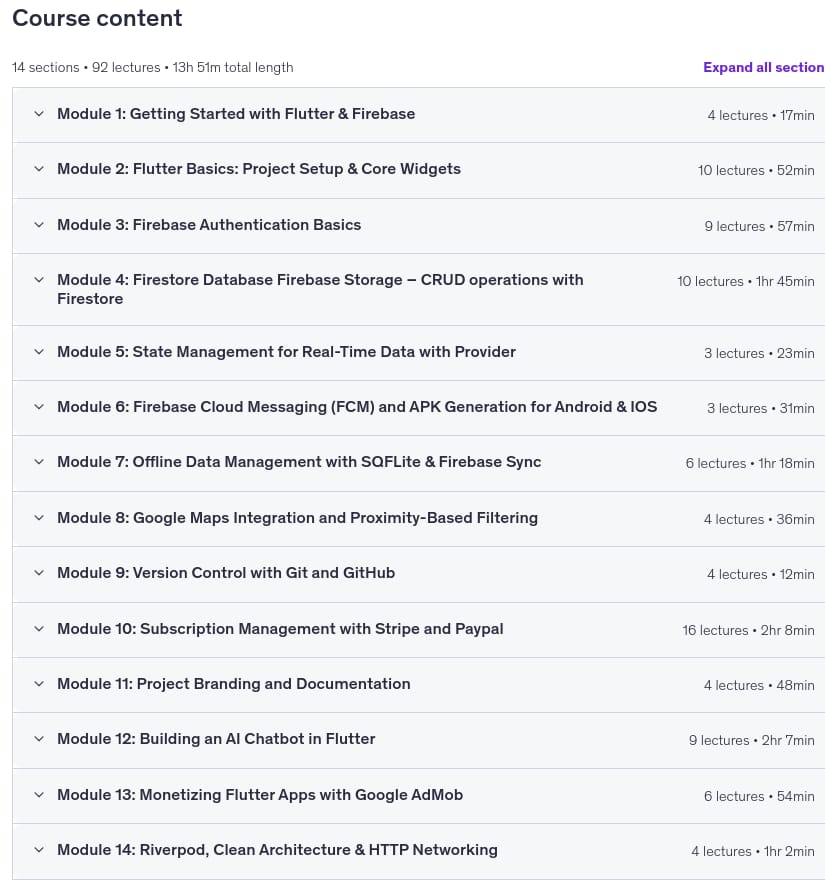This screenshot has height=880, width=825.
Task: Expand Module 14 chevron arrow
Action: (x=39, y=850)
